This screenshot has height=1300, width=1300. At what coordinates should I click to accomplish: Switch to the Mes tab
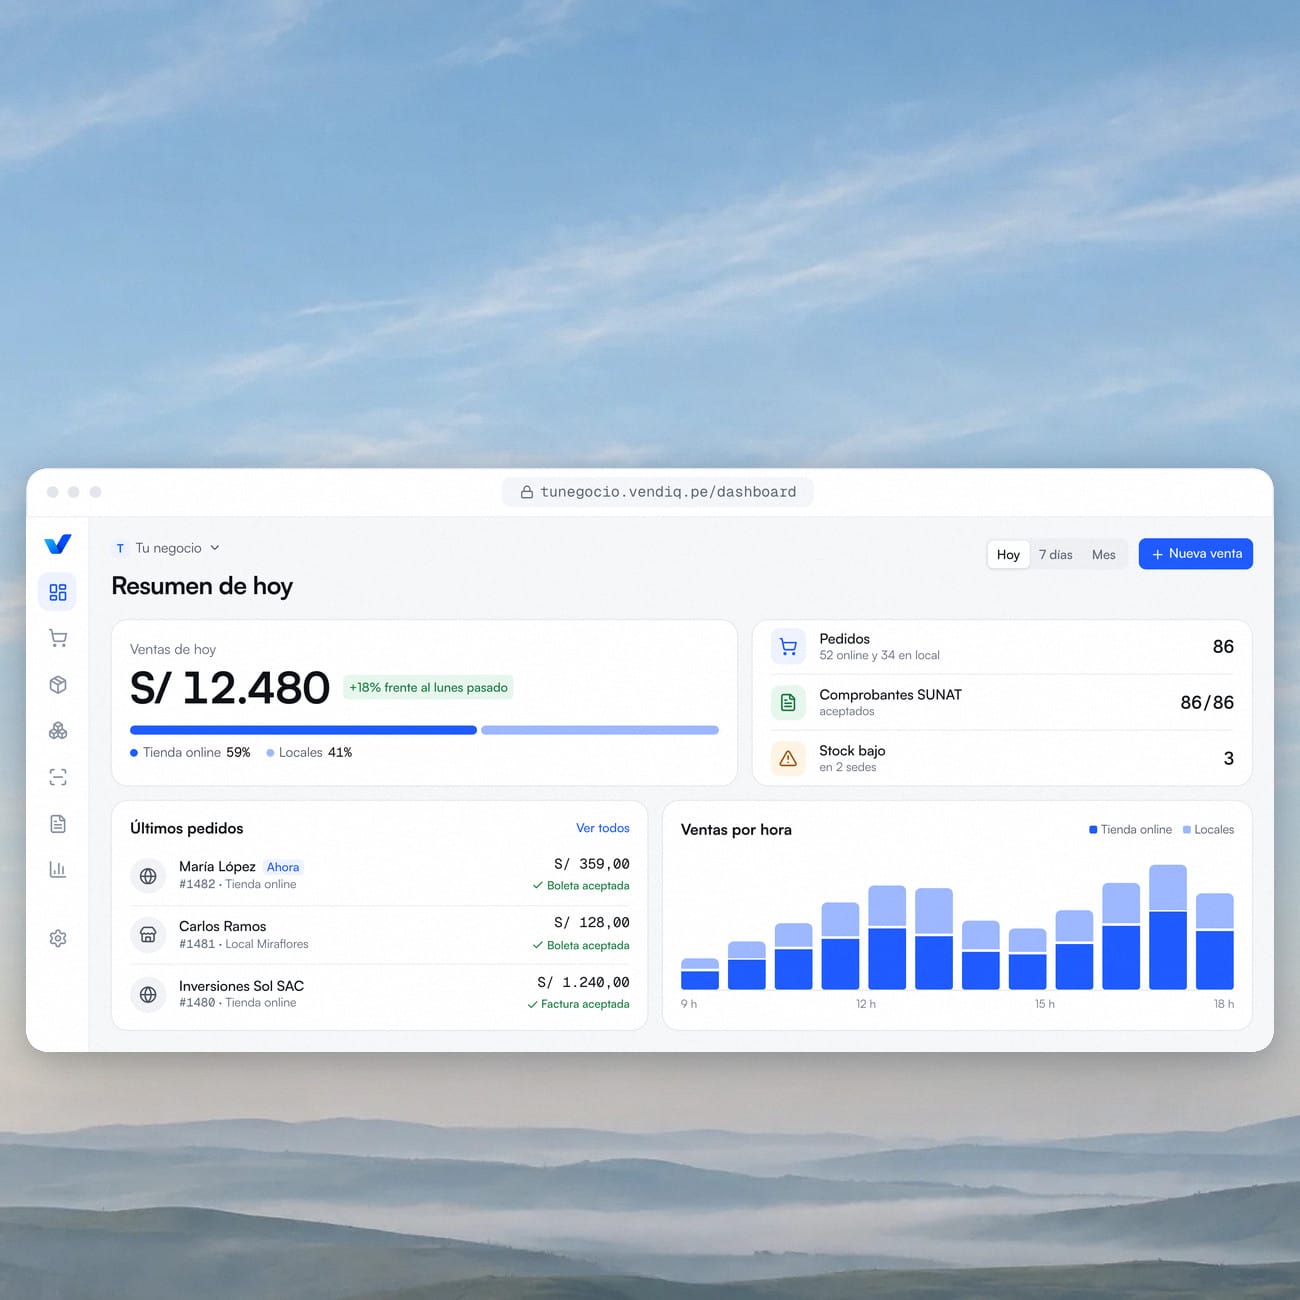click(x=1104, y=554)
